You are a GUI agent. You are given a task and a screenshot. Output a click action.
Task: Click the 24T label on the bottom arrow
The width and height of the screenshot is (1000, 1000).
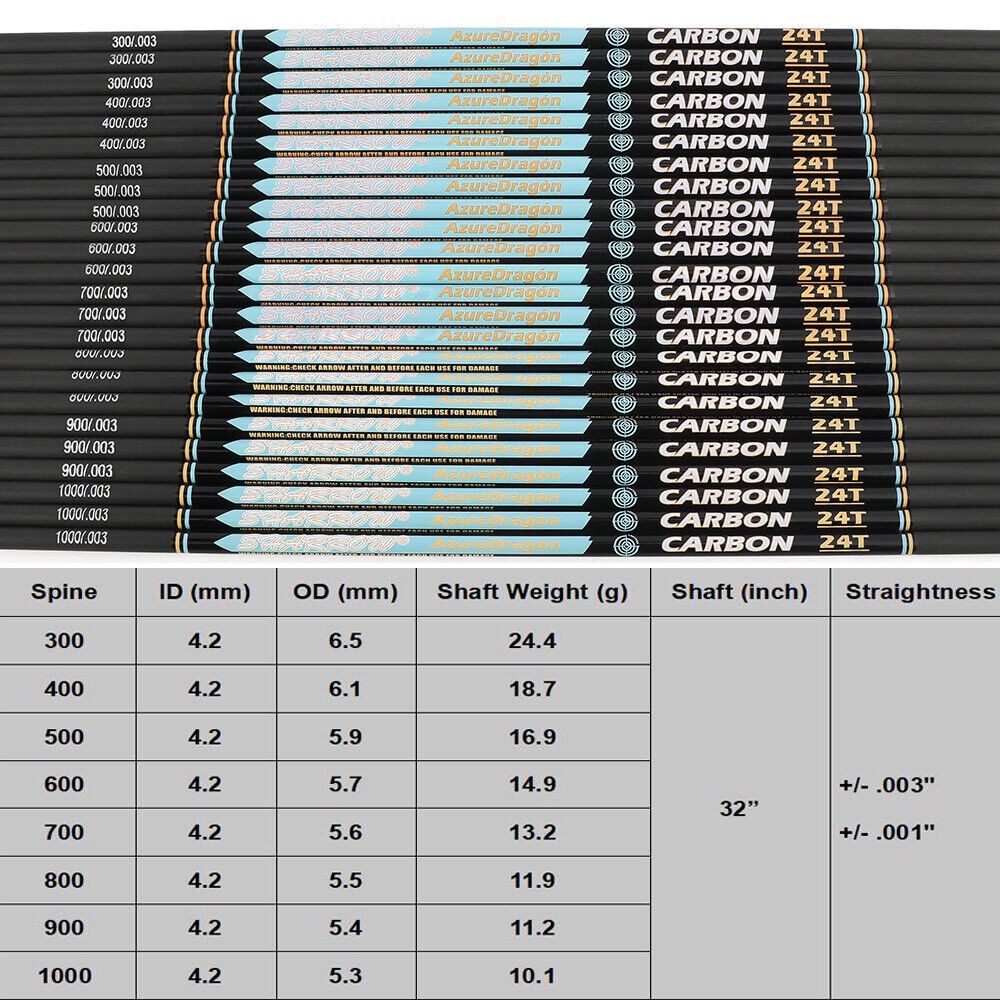842,541
